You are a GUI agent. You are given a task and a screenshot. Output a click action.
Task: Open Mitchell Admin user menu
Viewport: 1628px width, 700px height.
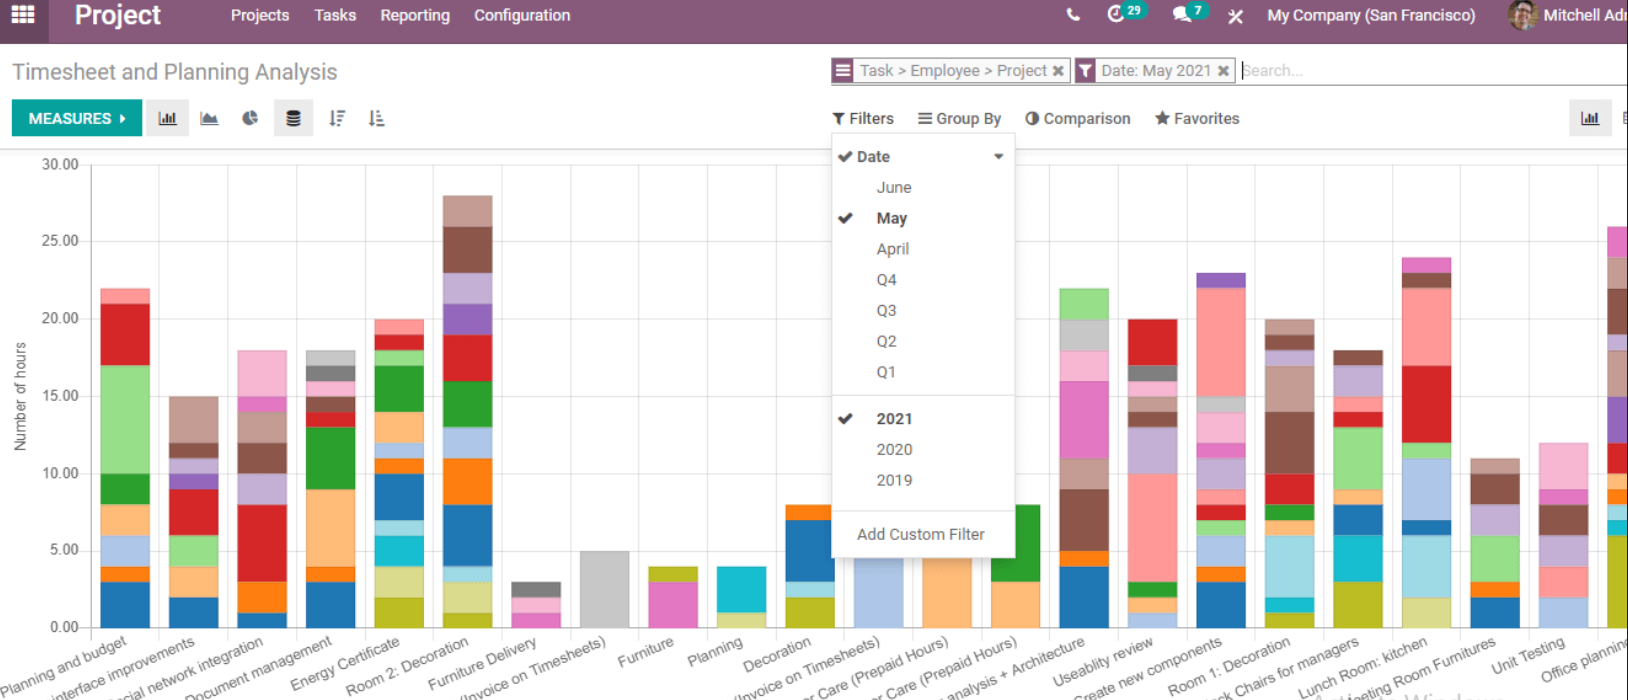1567,15
